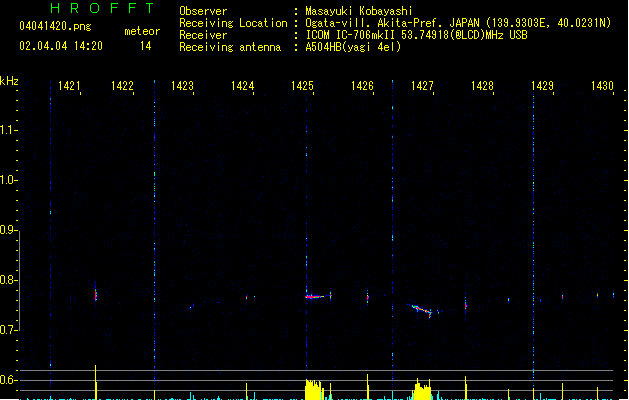Click the 1428 time axis marker
This screenshot has height=400, width=629.
pos(482,86)
